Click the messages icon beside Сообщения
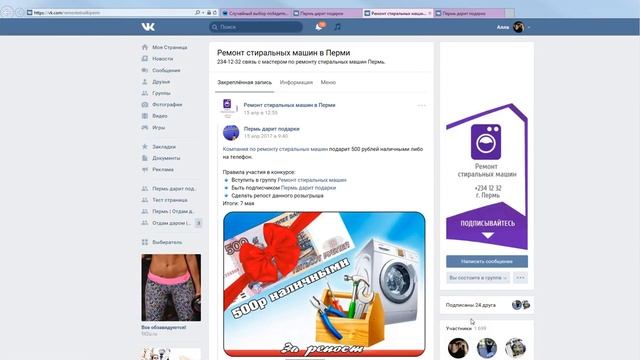 click(x=144, y=70)
